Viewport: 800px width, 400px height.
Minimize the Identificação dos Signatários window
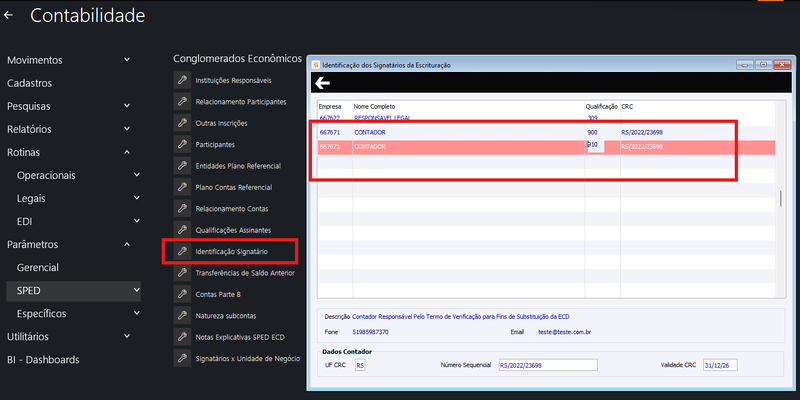pyautogui.click(x=745, y=65)
